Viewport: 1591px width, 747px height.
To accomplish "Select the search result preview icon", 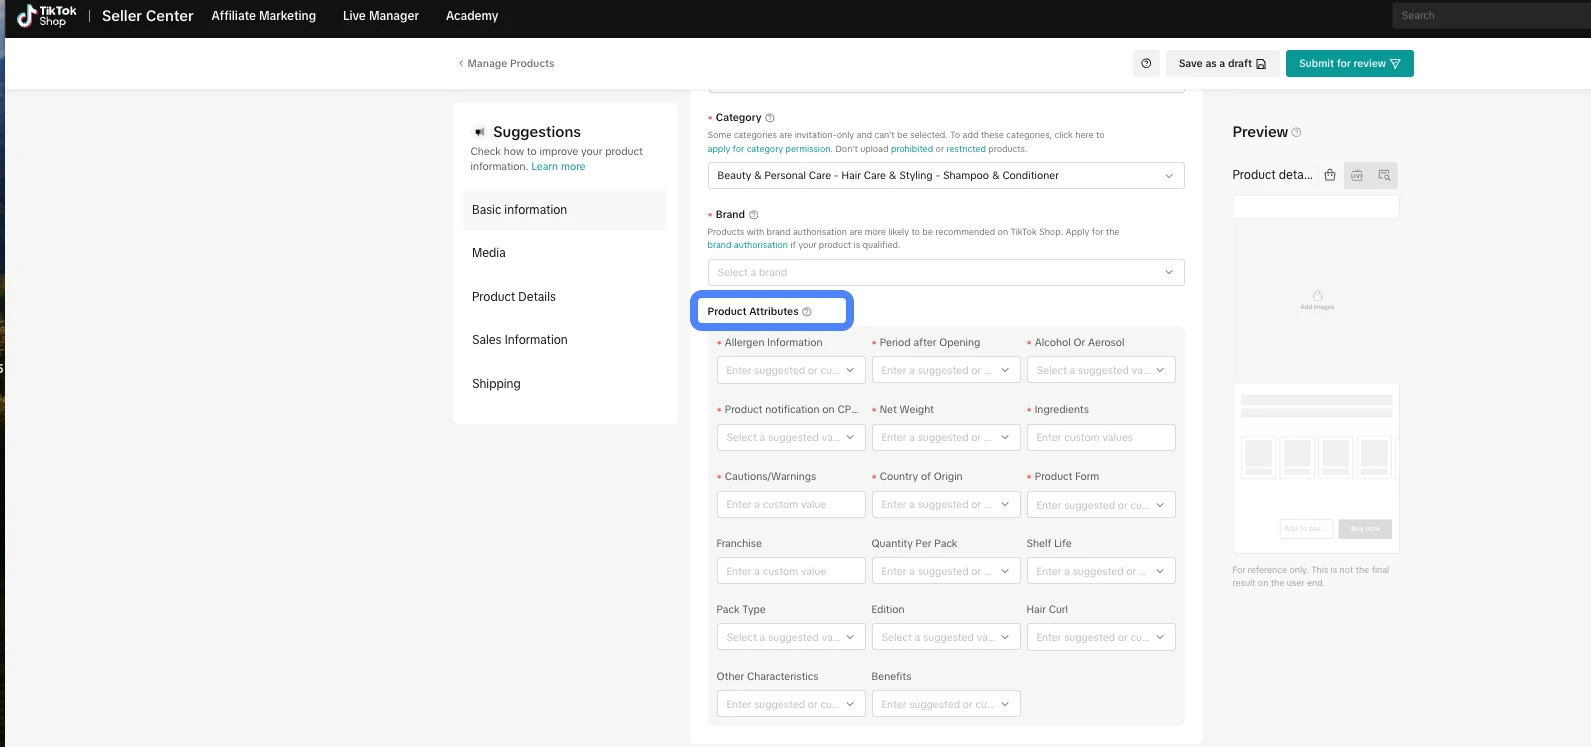I will pyautogui.click(x=1384, y=175).
